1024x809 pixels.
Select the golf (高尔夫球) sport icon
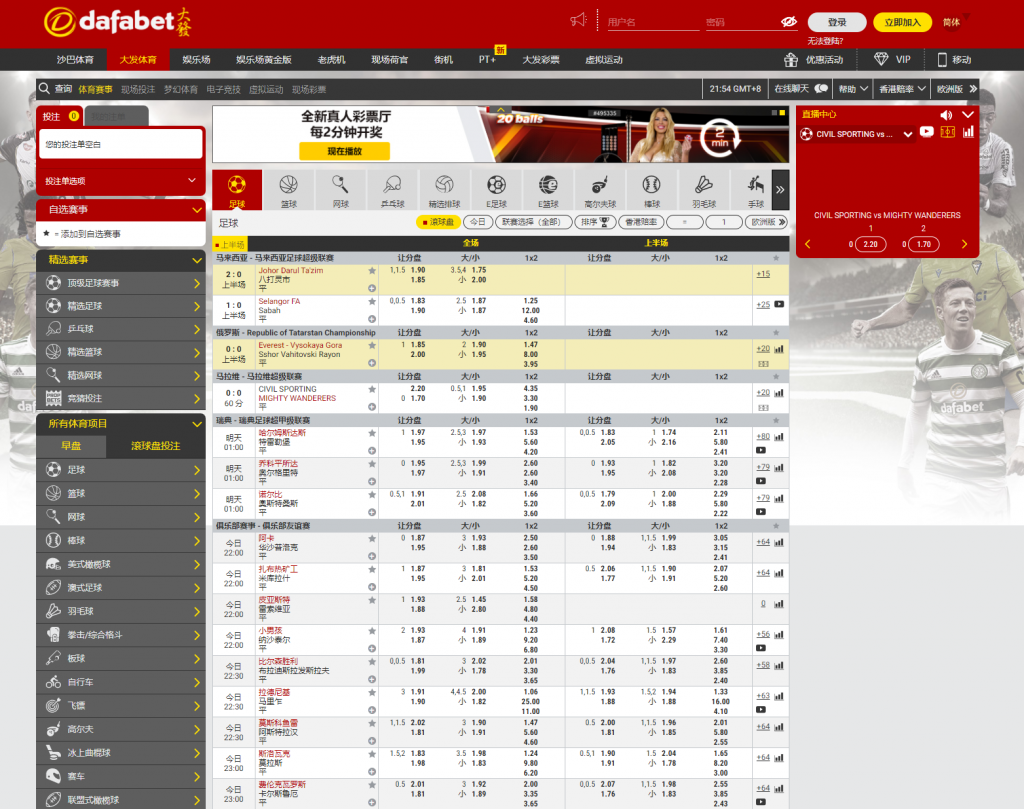pyautogui.click(x=600, y=189)
